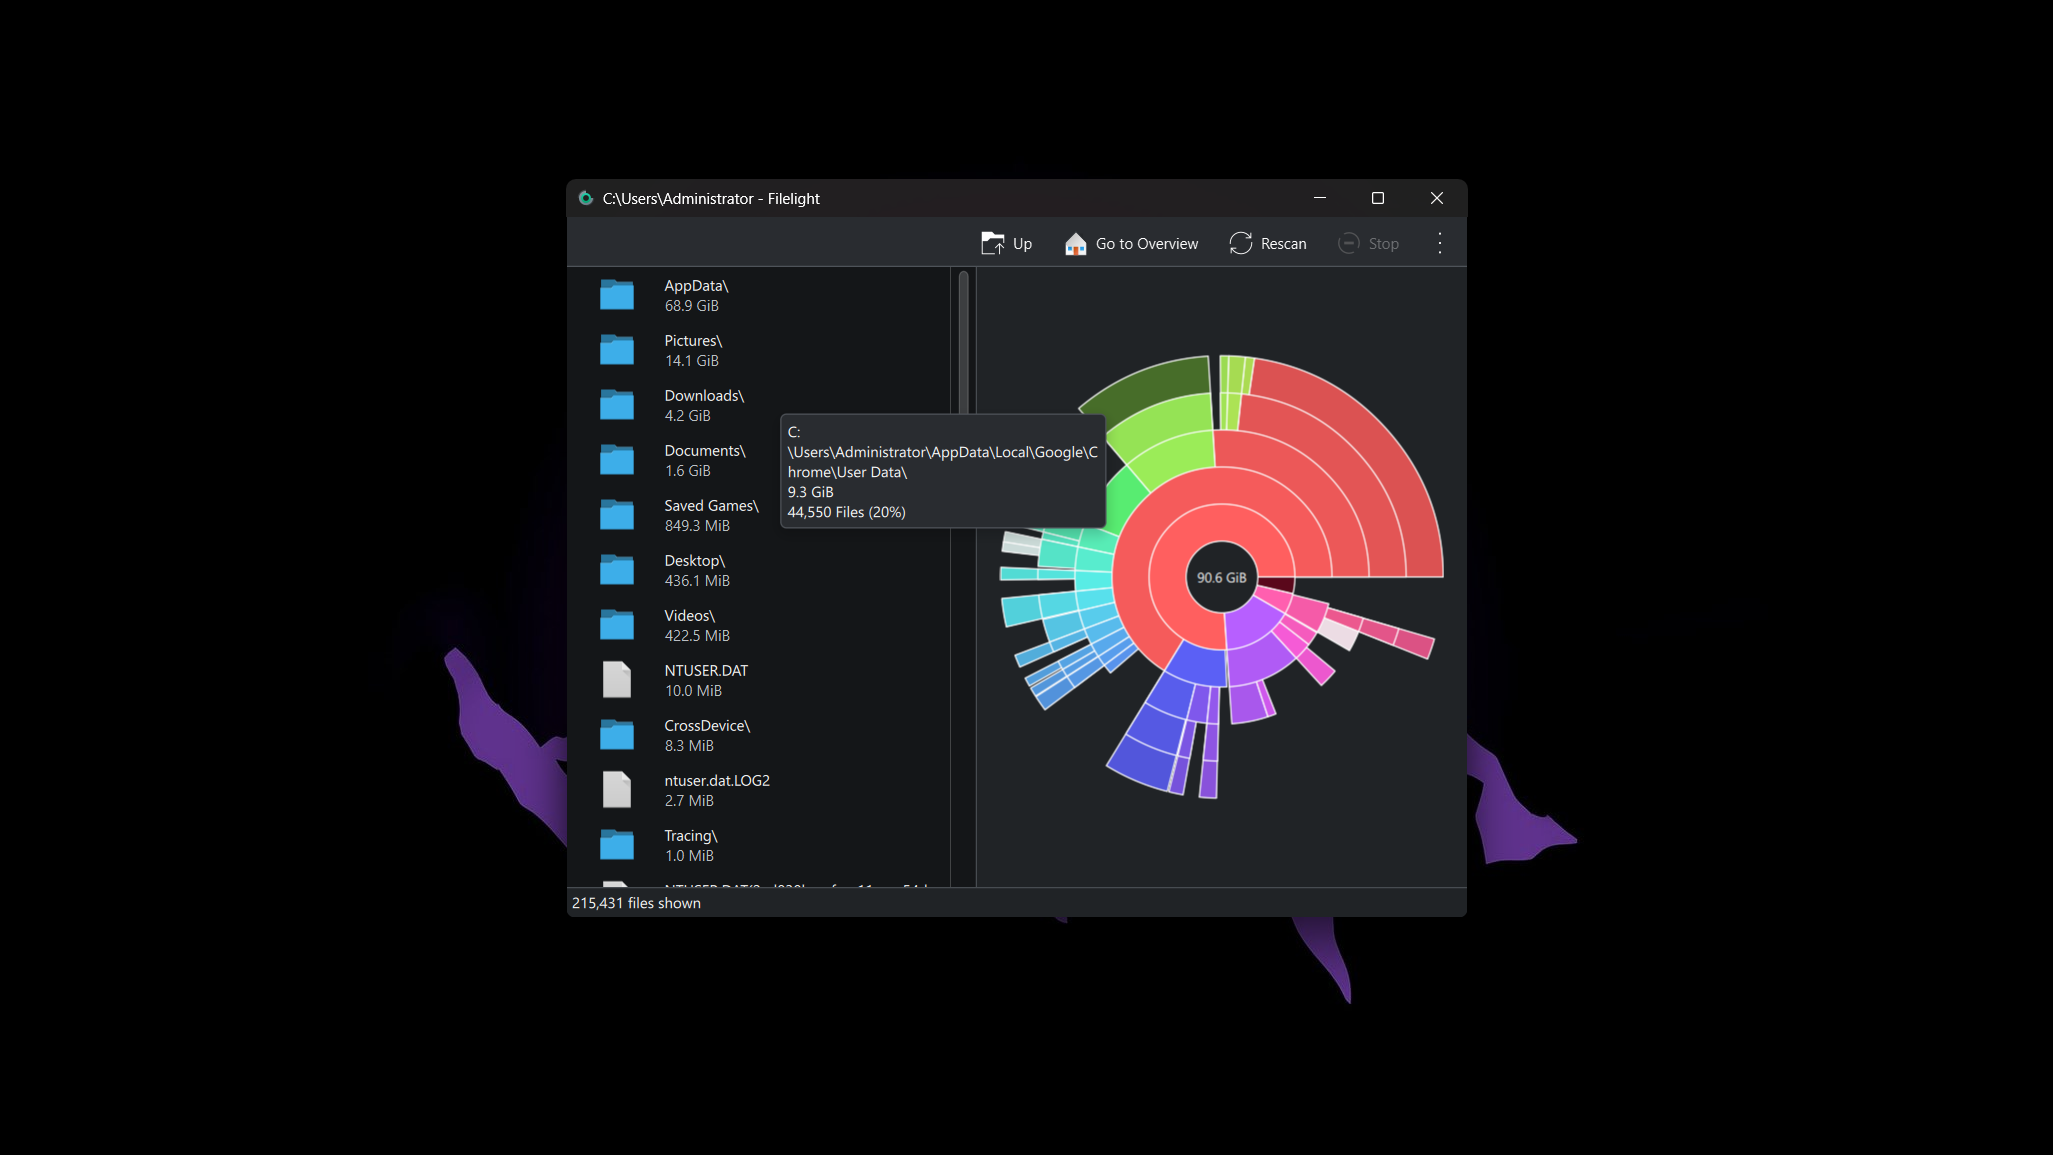Click the pink segment at chart right
2053x1155 pixels.
click(1414, 642)
